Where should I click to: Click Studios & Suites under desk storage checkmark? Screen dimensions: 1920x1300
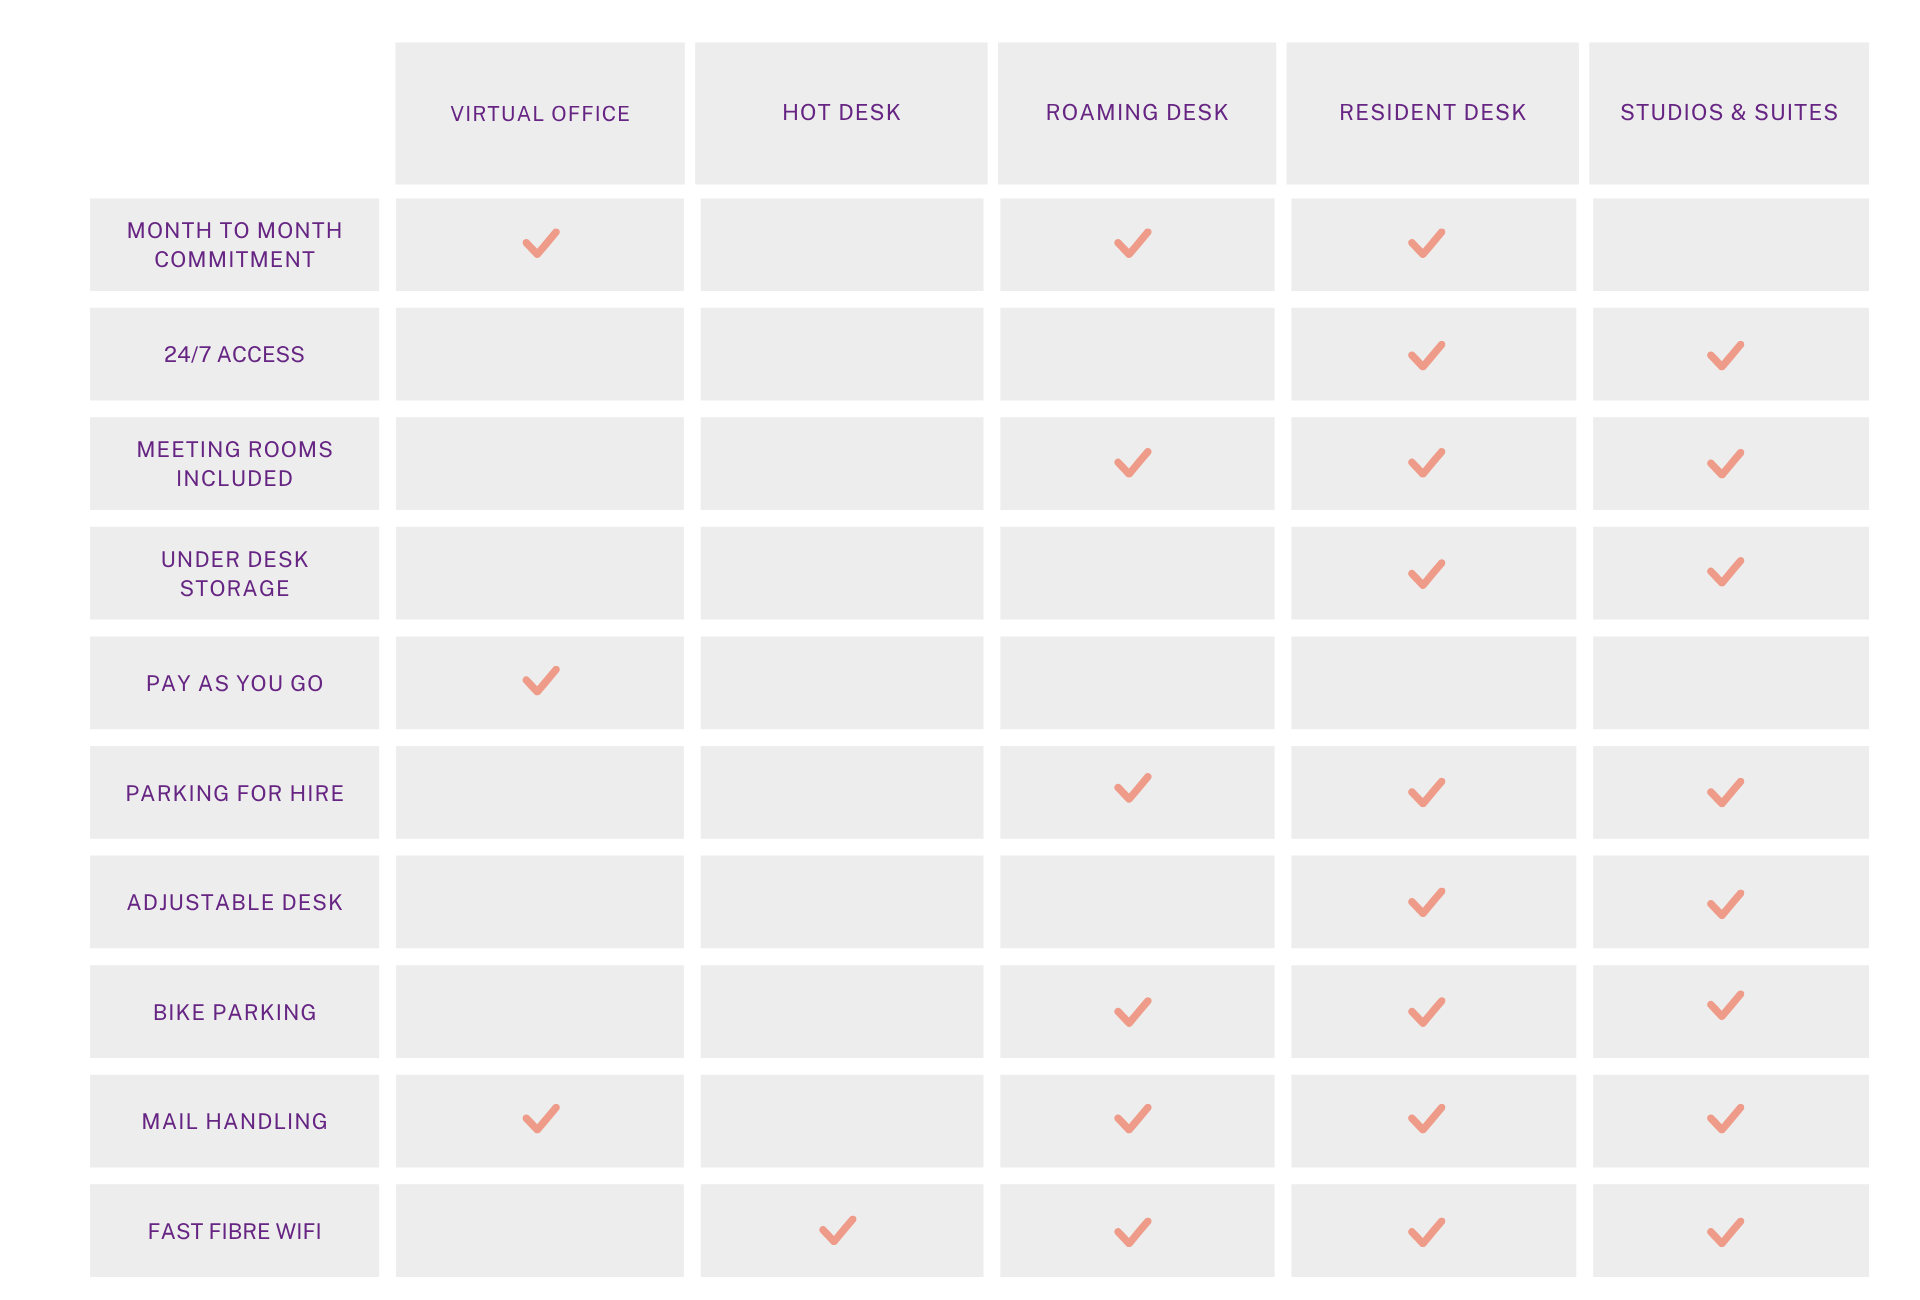pos(1726,572)
